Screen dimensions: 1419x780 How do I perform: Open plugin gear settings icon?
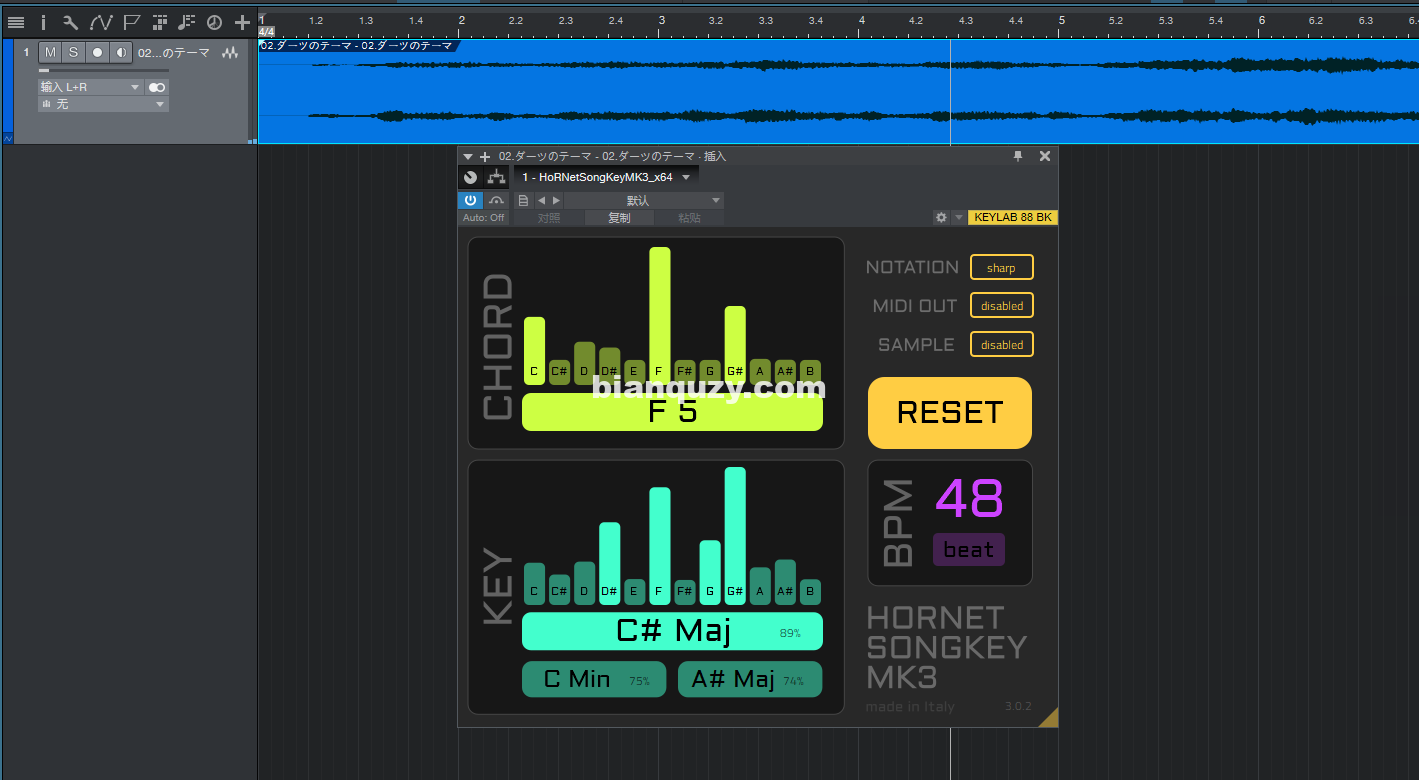pos(941,217)
